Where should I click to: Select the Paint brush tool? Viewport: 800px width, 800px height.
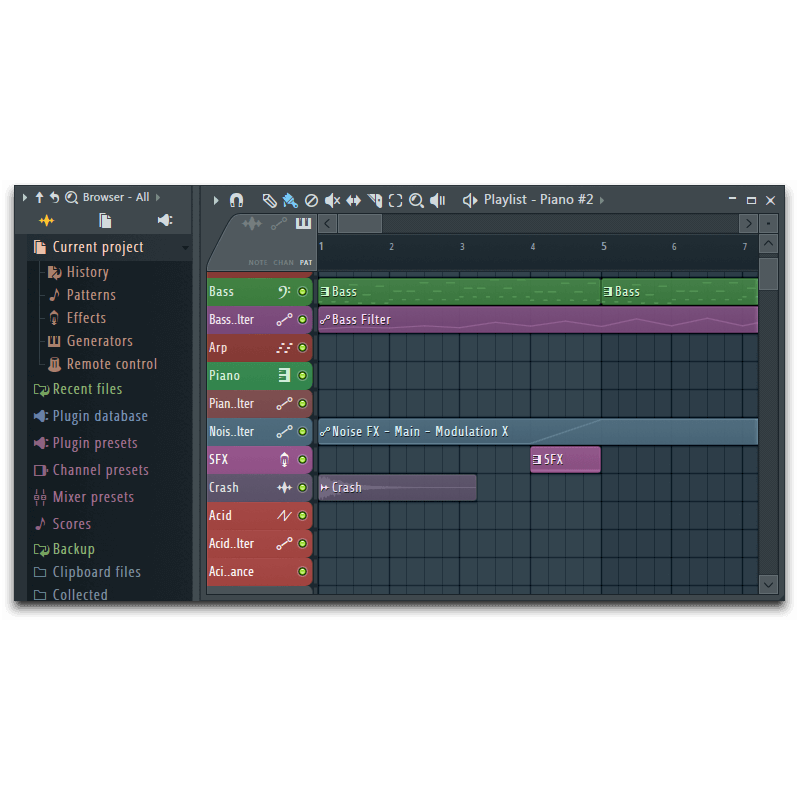click(290, 200)
